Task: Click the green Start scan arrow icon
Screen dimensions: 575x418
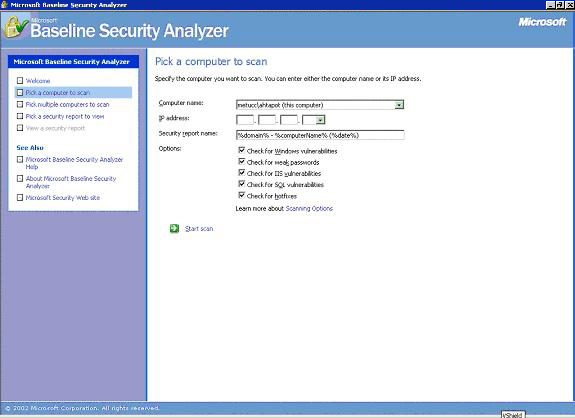Action: (175, 228)
